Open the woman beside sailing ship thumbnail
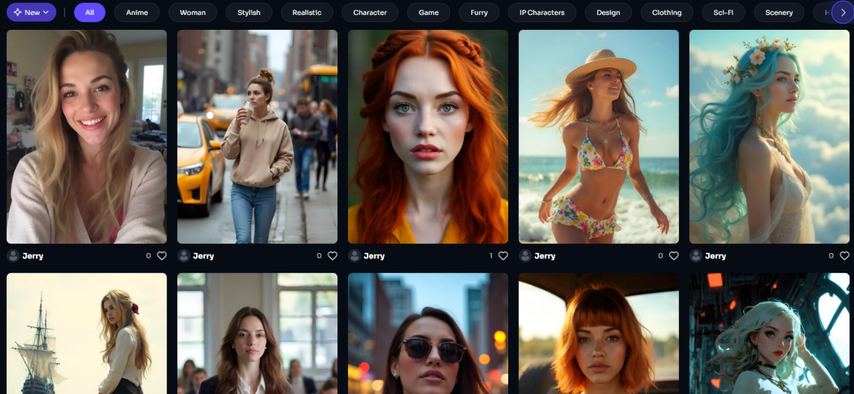This screenshot has height=394, width=854. (87, 334)
